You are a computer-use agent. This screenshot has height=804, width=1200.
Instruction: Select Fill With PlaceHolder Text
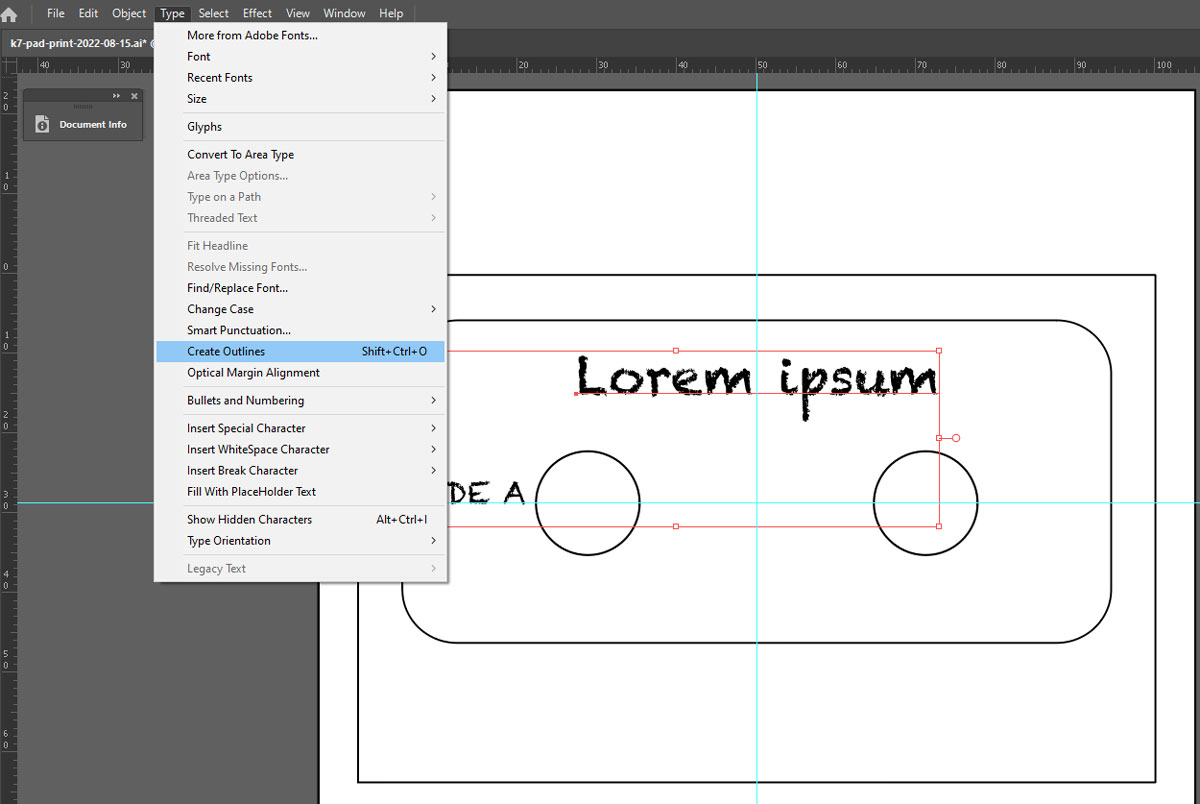coord(251,492)
